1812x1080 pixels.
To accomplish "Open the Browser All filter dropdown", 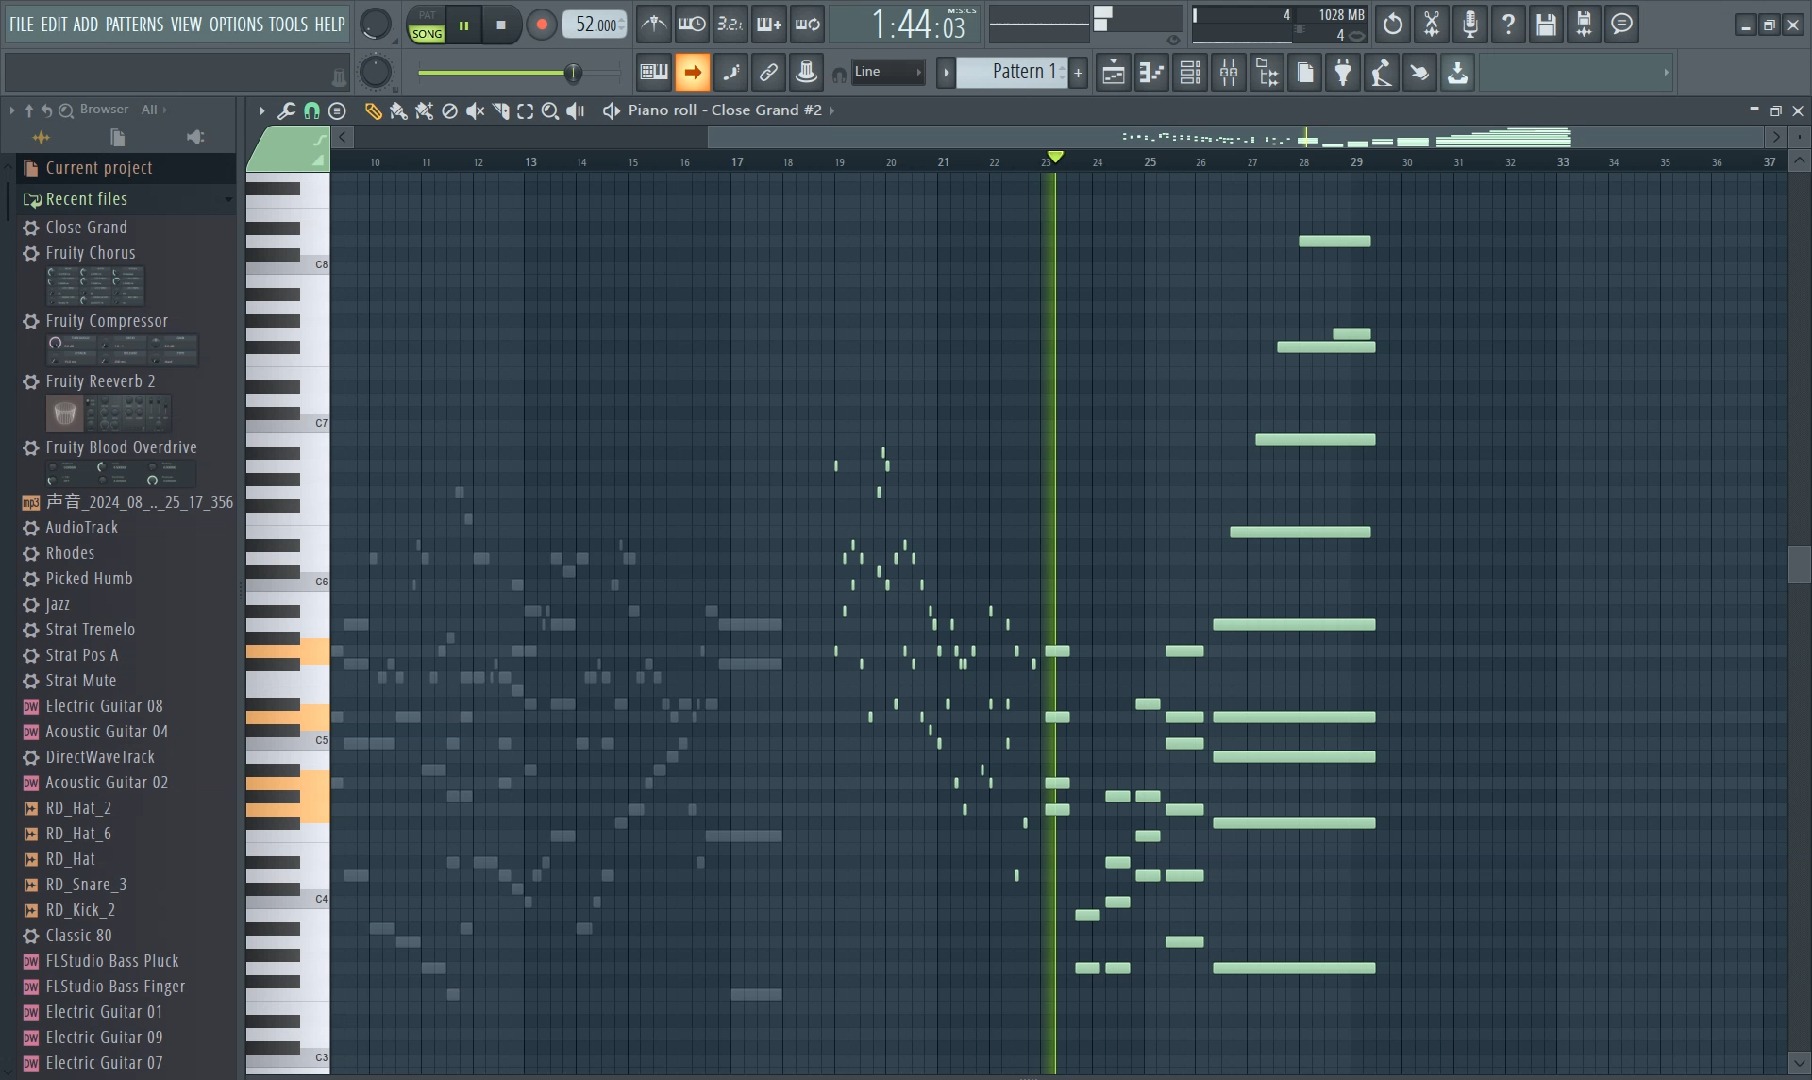I will (x=153, y=110).
